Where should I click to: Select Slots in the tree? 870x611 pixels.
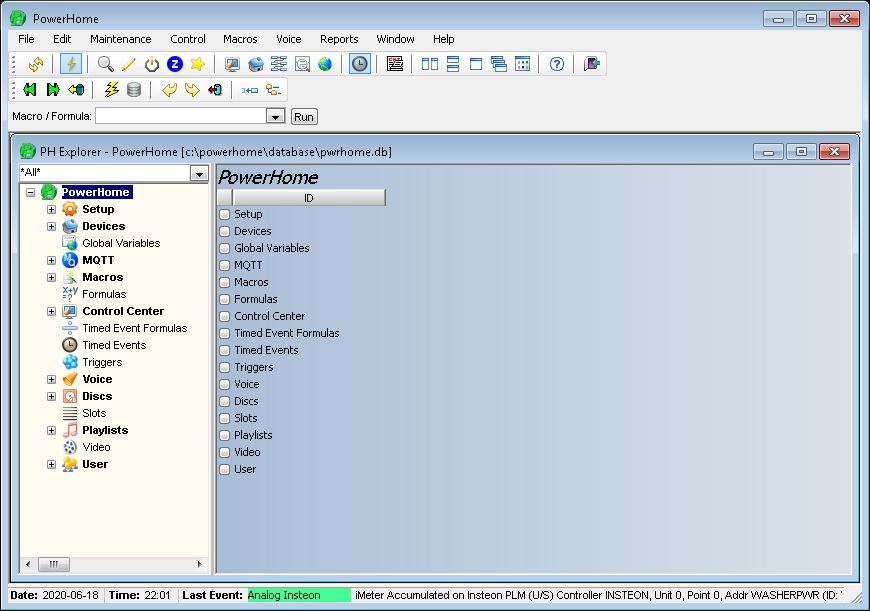click(x=94, y=413)
